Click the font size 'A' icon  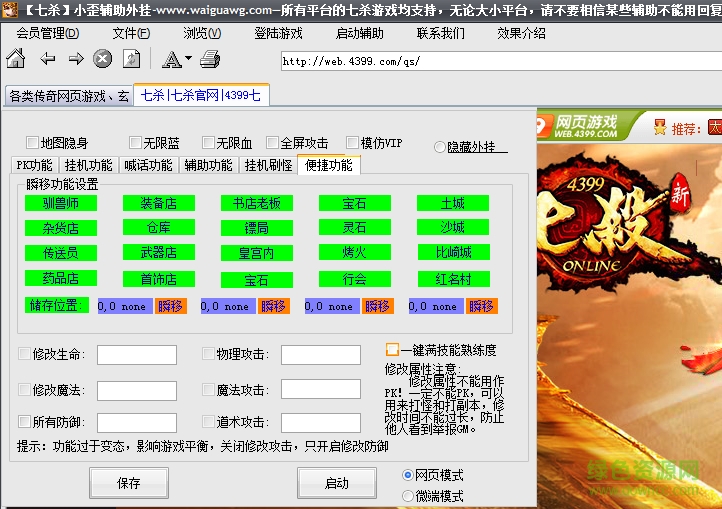tap(170, 60)
